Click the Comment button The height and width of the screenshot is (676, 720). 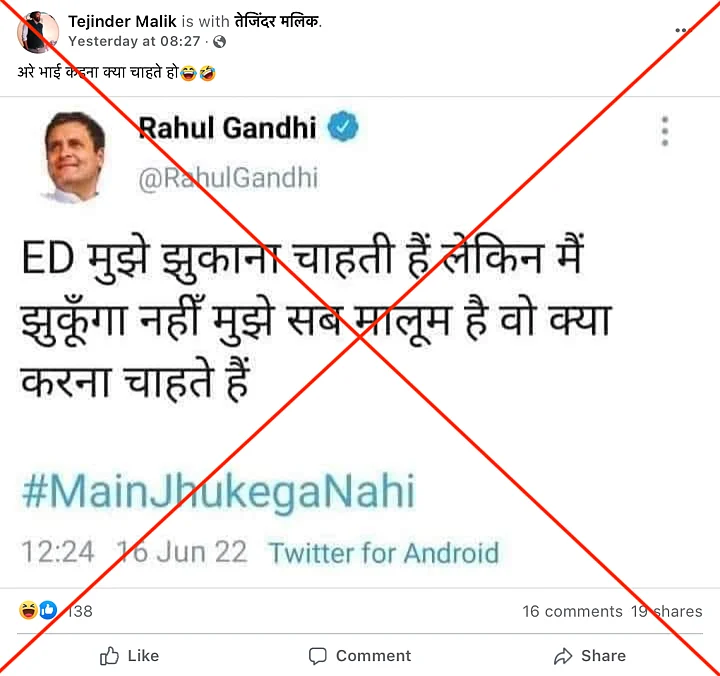[360, 656]
